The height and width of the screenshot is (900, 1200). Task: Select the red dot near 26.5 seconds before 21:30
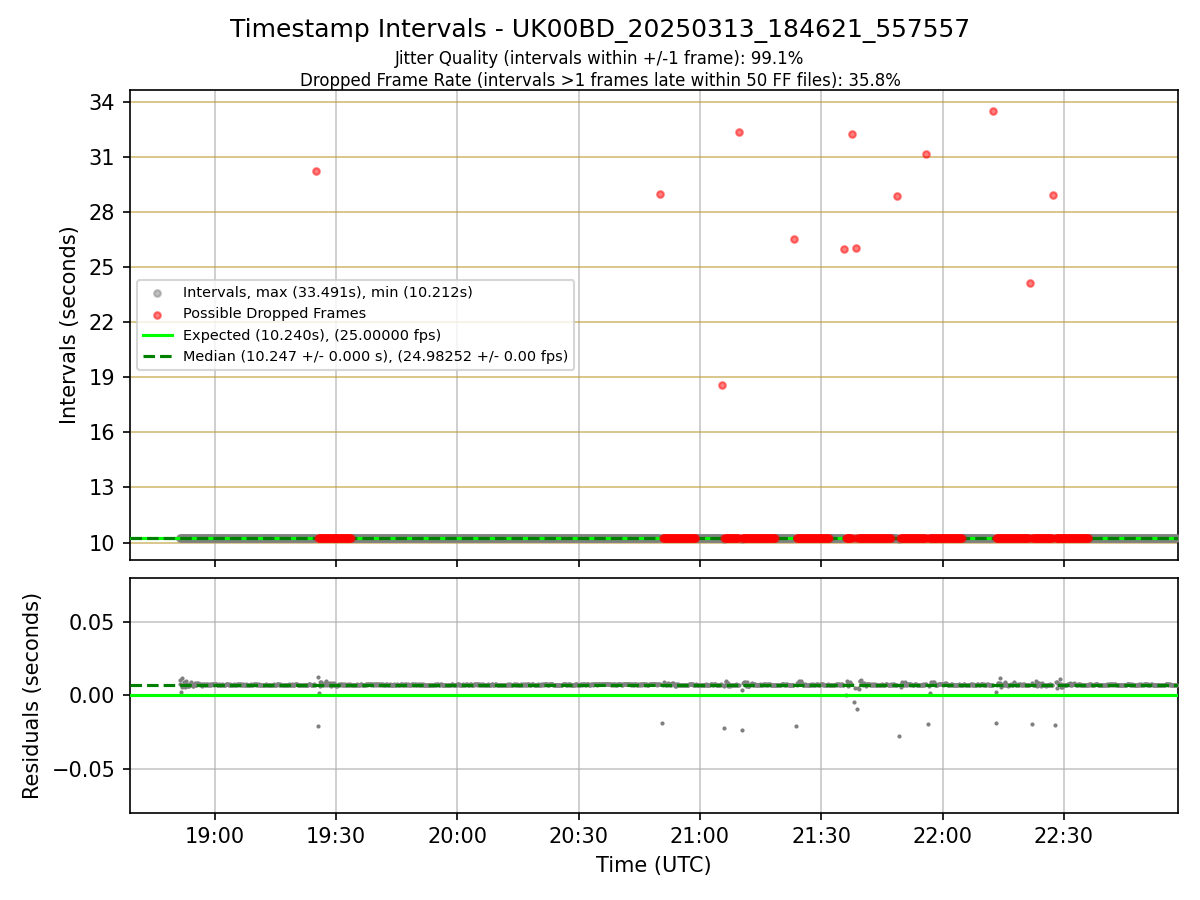pos(794,239)
